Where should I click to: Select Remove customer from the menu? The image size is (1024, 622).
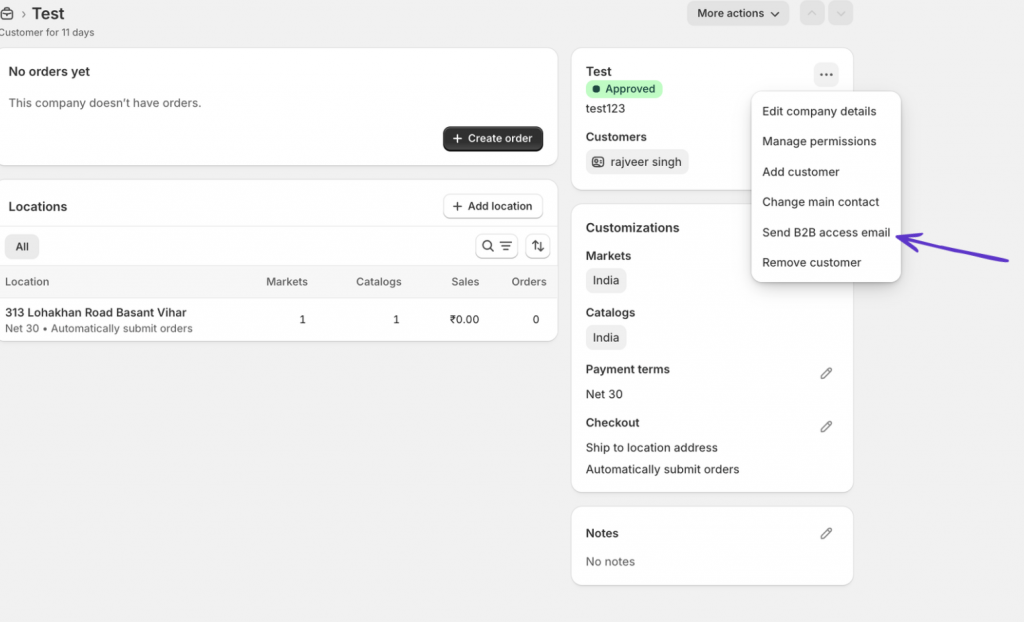point(812,262)
